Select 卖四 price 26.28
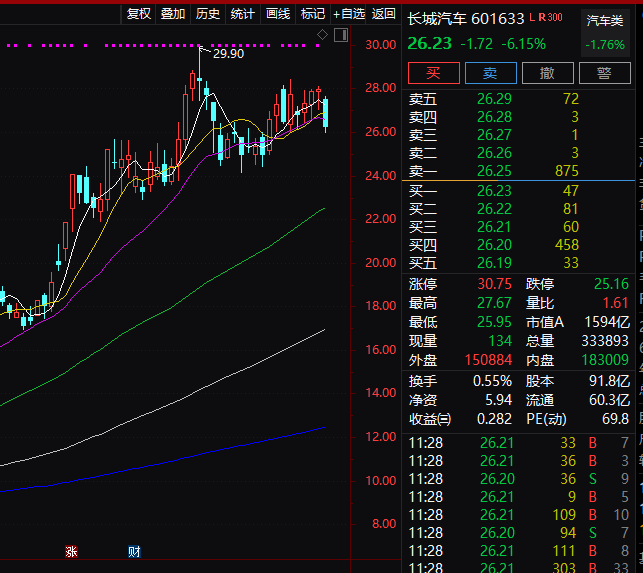This screenshot has height=573, width=643. (494, 117)
